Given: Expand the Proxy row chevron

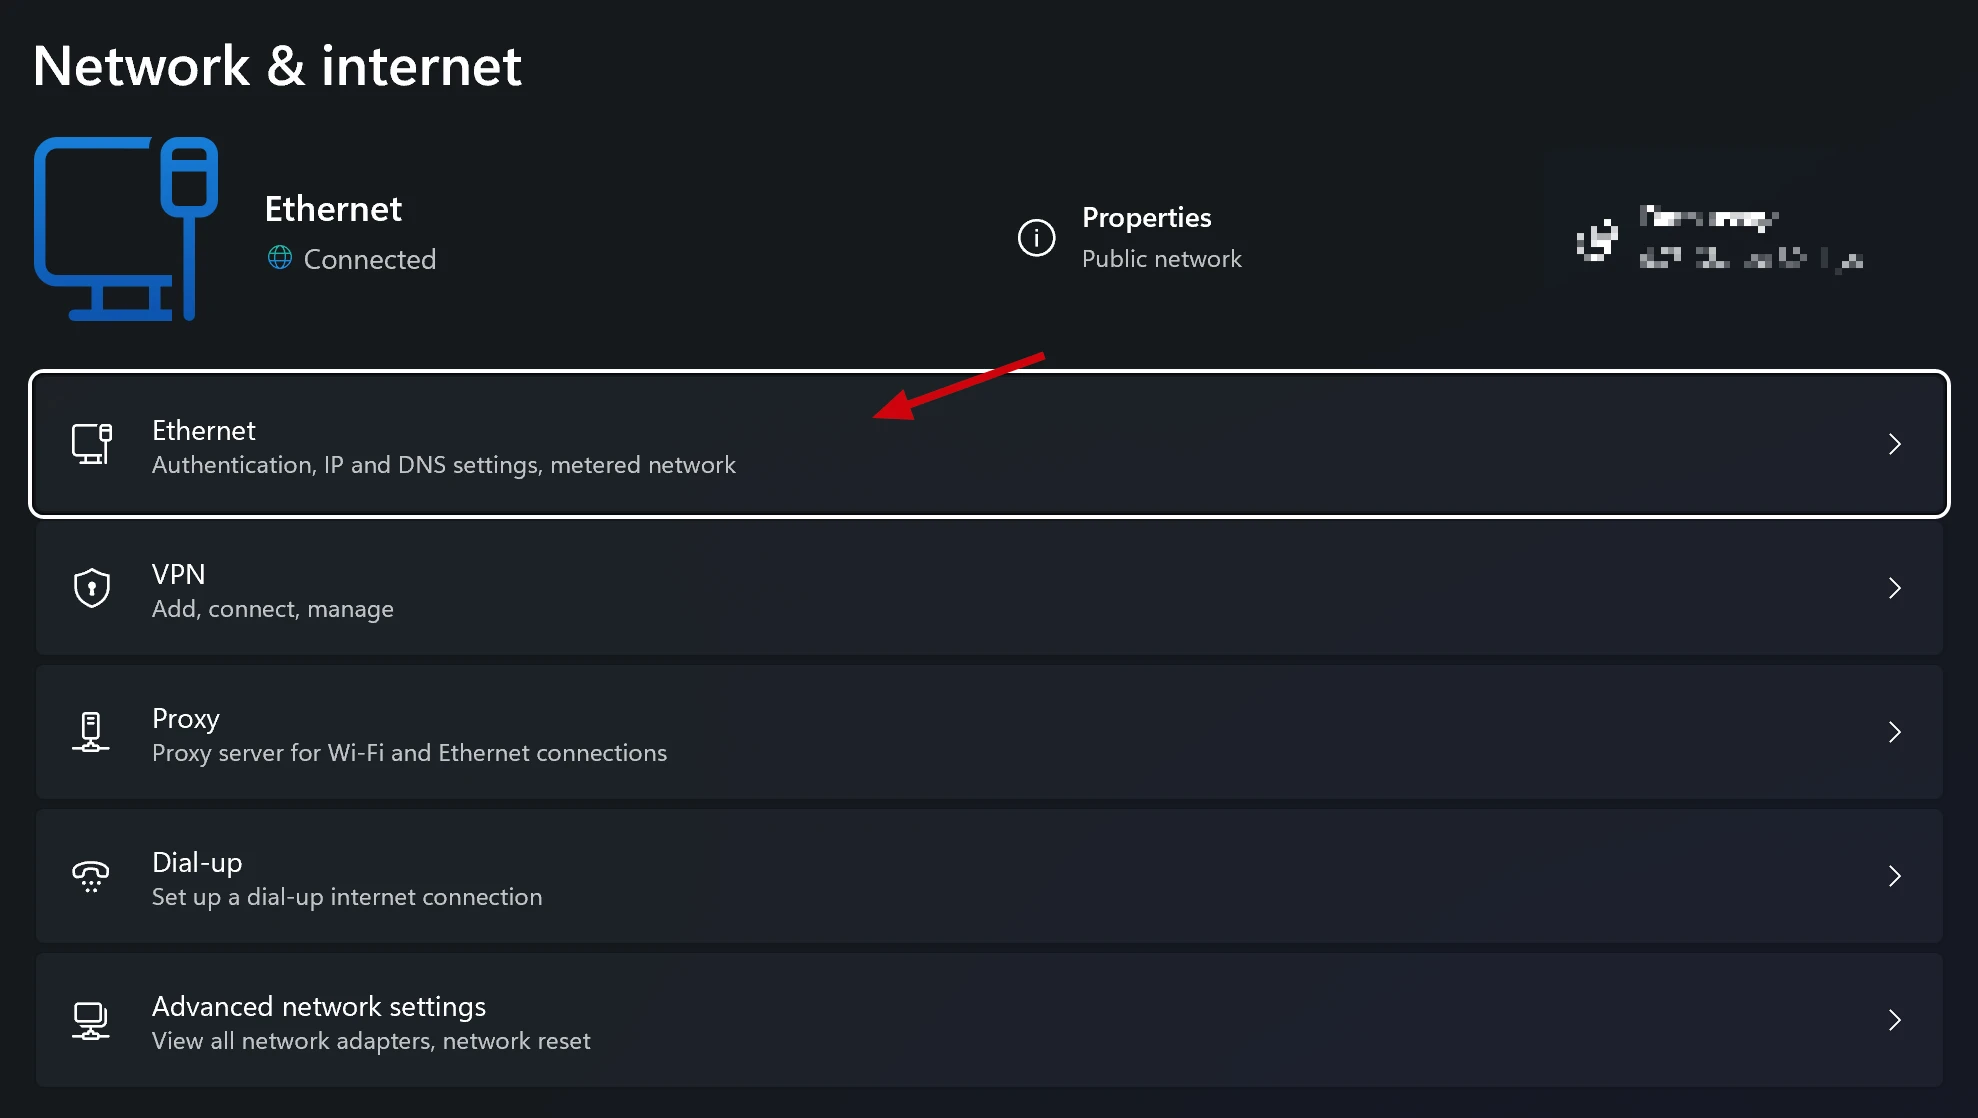Looking at the screenshot, I should 1894,732.
